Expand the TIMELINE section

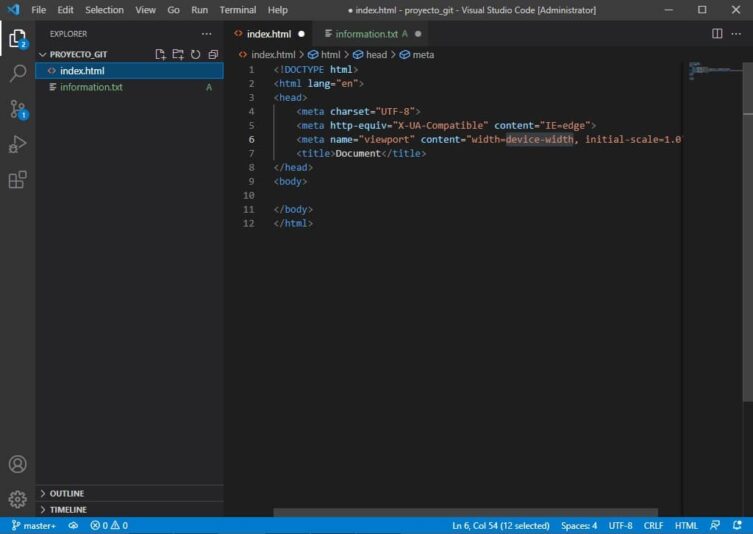tap(68, 509)
